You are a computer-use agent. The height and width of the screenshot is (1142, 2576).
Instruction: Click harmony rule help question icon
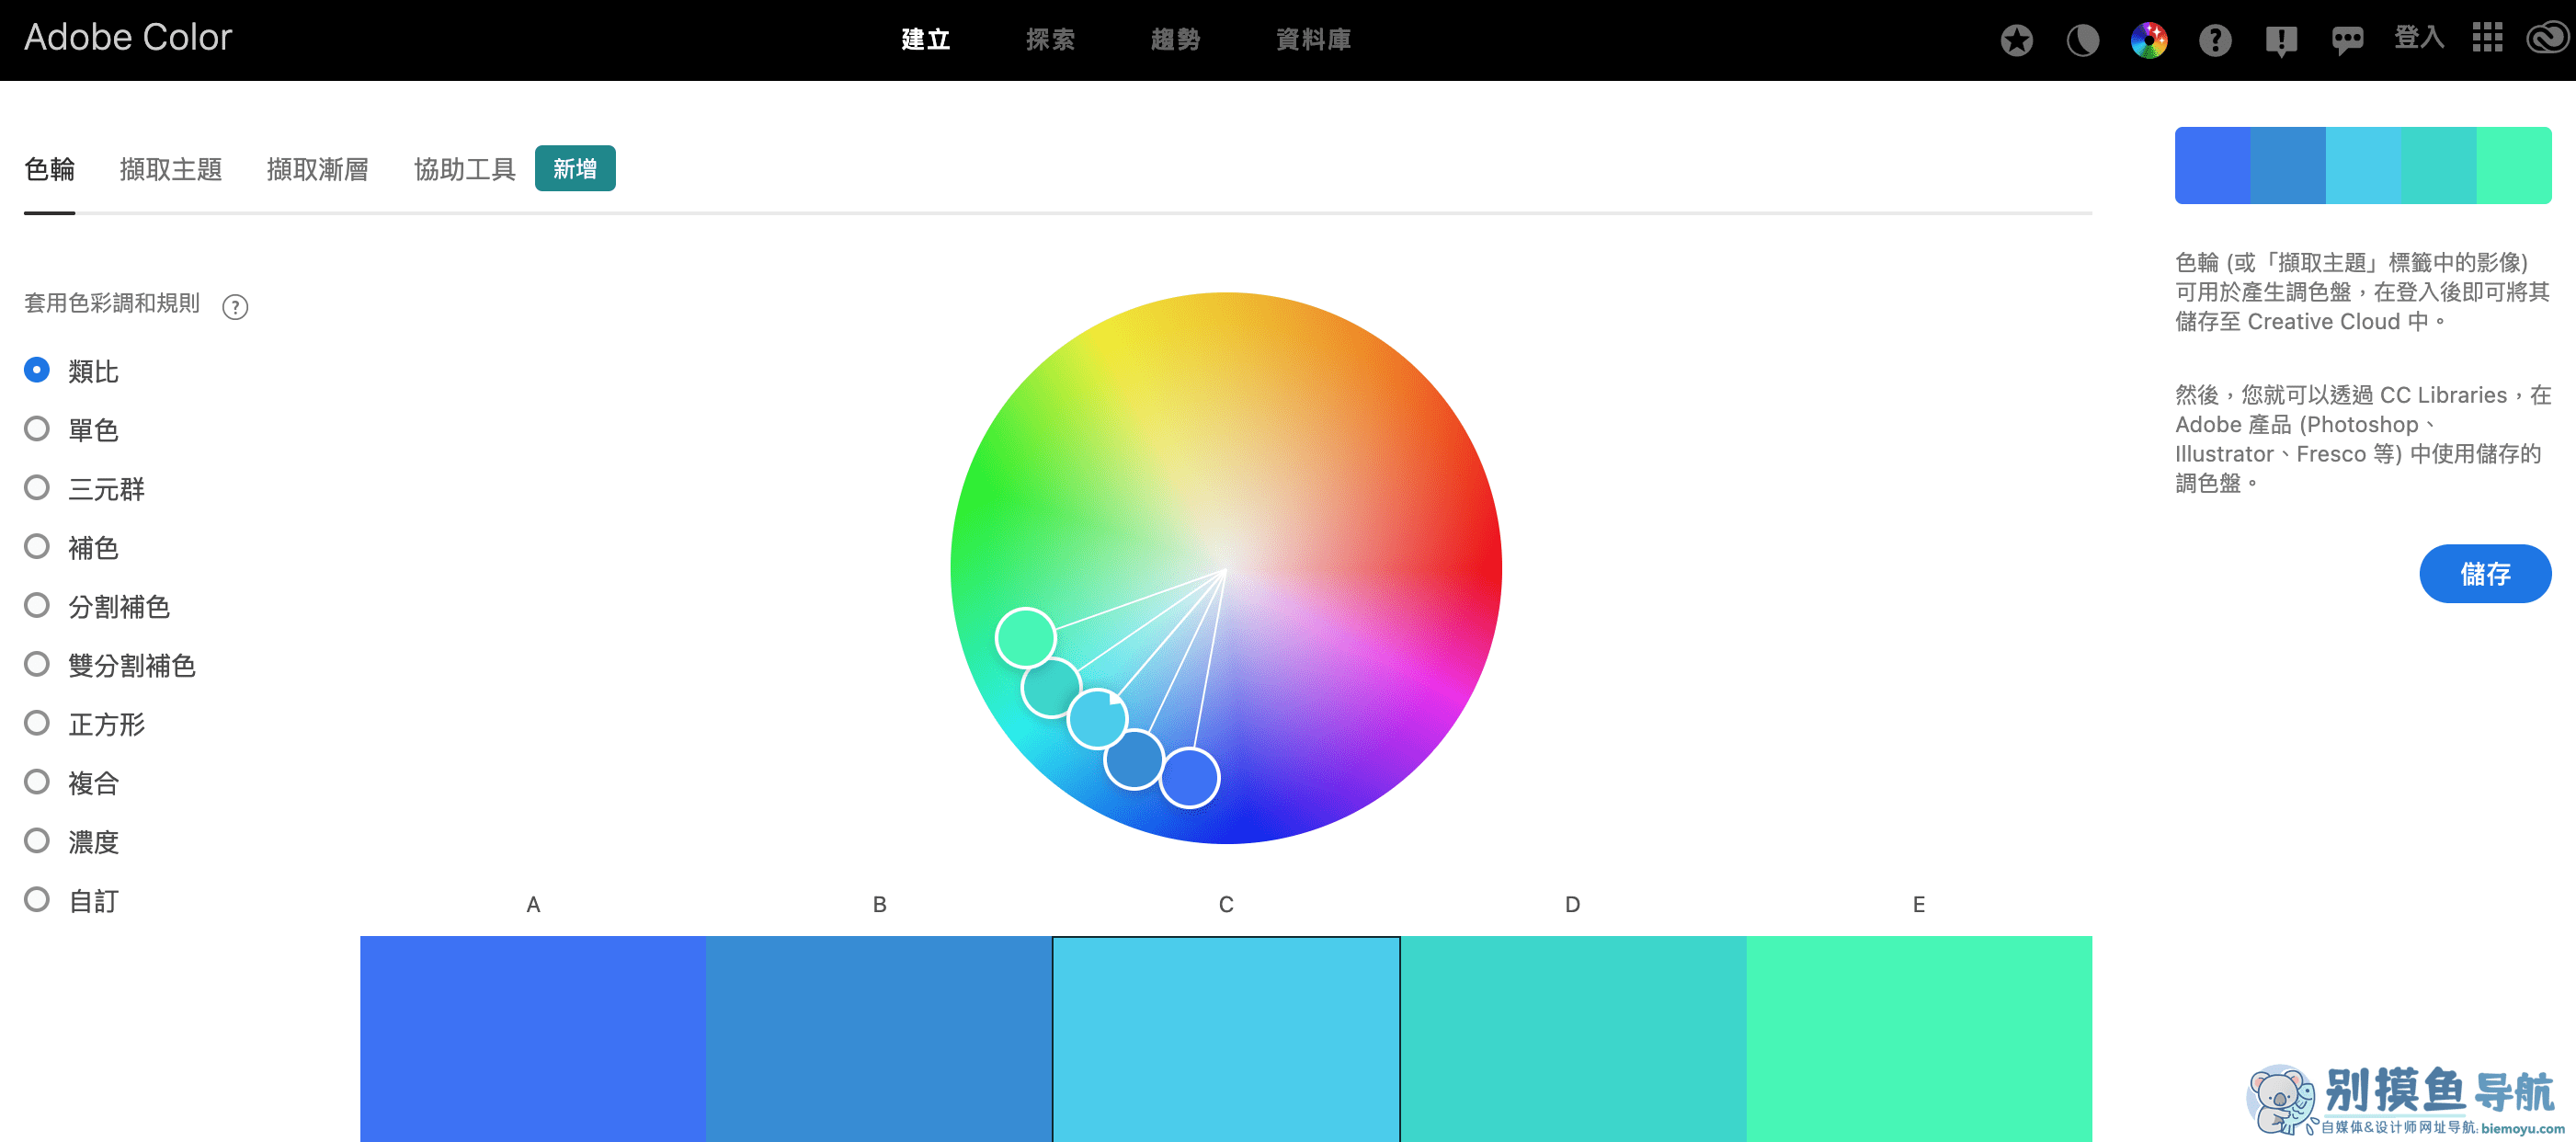(235, 307)
